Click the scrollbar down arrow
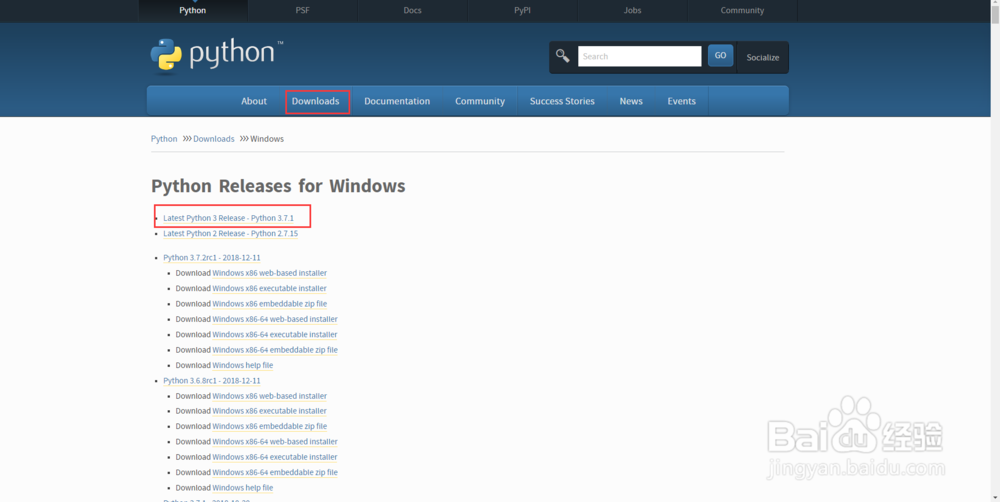The image size is (1000, 502). (995, 497)
